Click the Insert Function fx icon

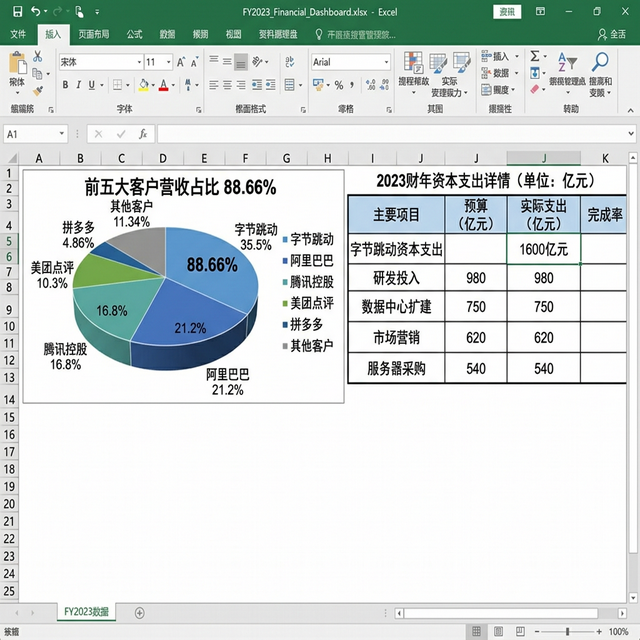pyautogui.click(x=143, y=133)
